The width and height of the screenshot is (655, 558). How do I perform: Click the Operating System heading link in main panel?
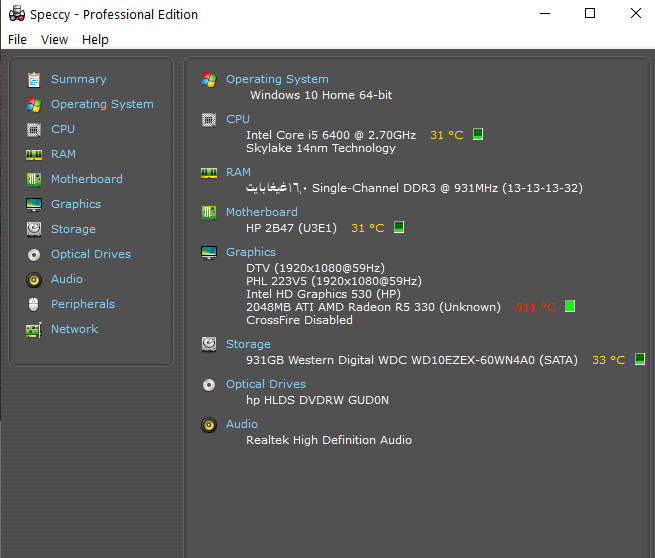(x=276, y=79)
